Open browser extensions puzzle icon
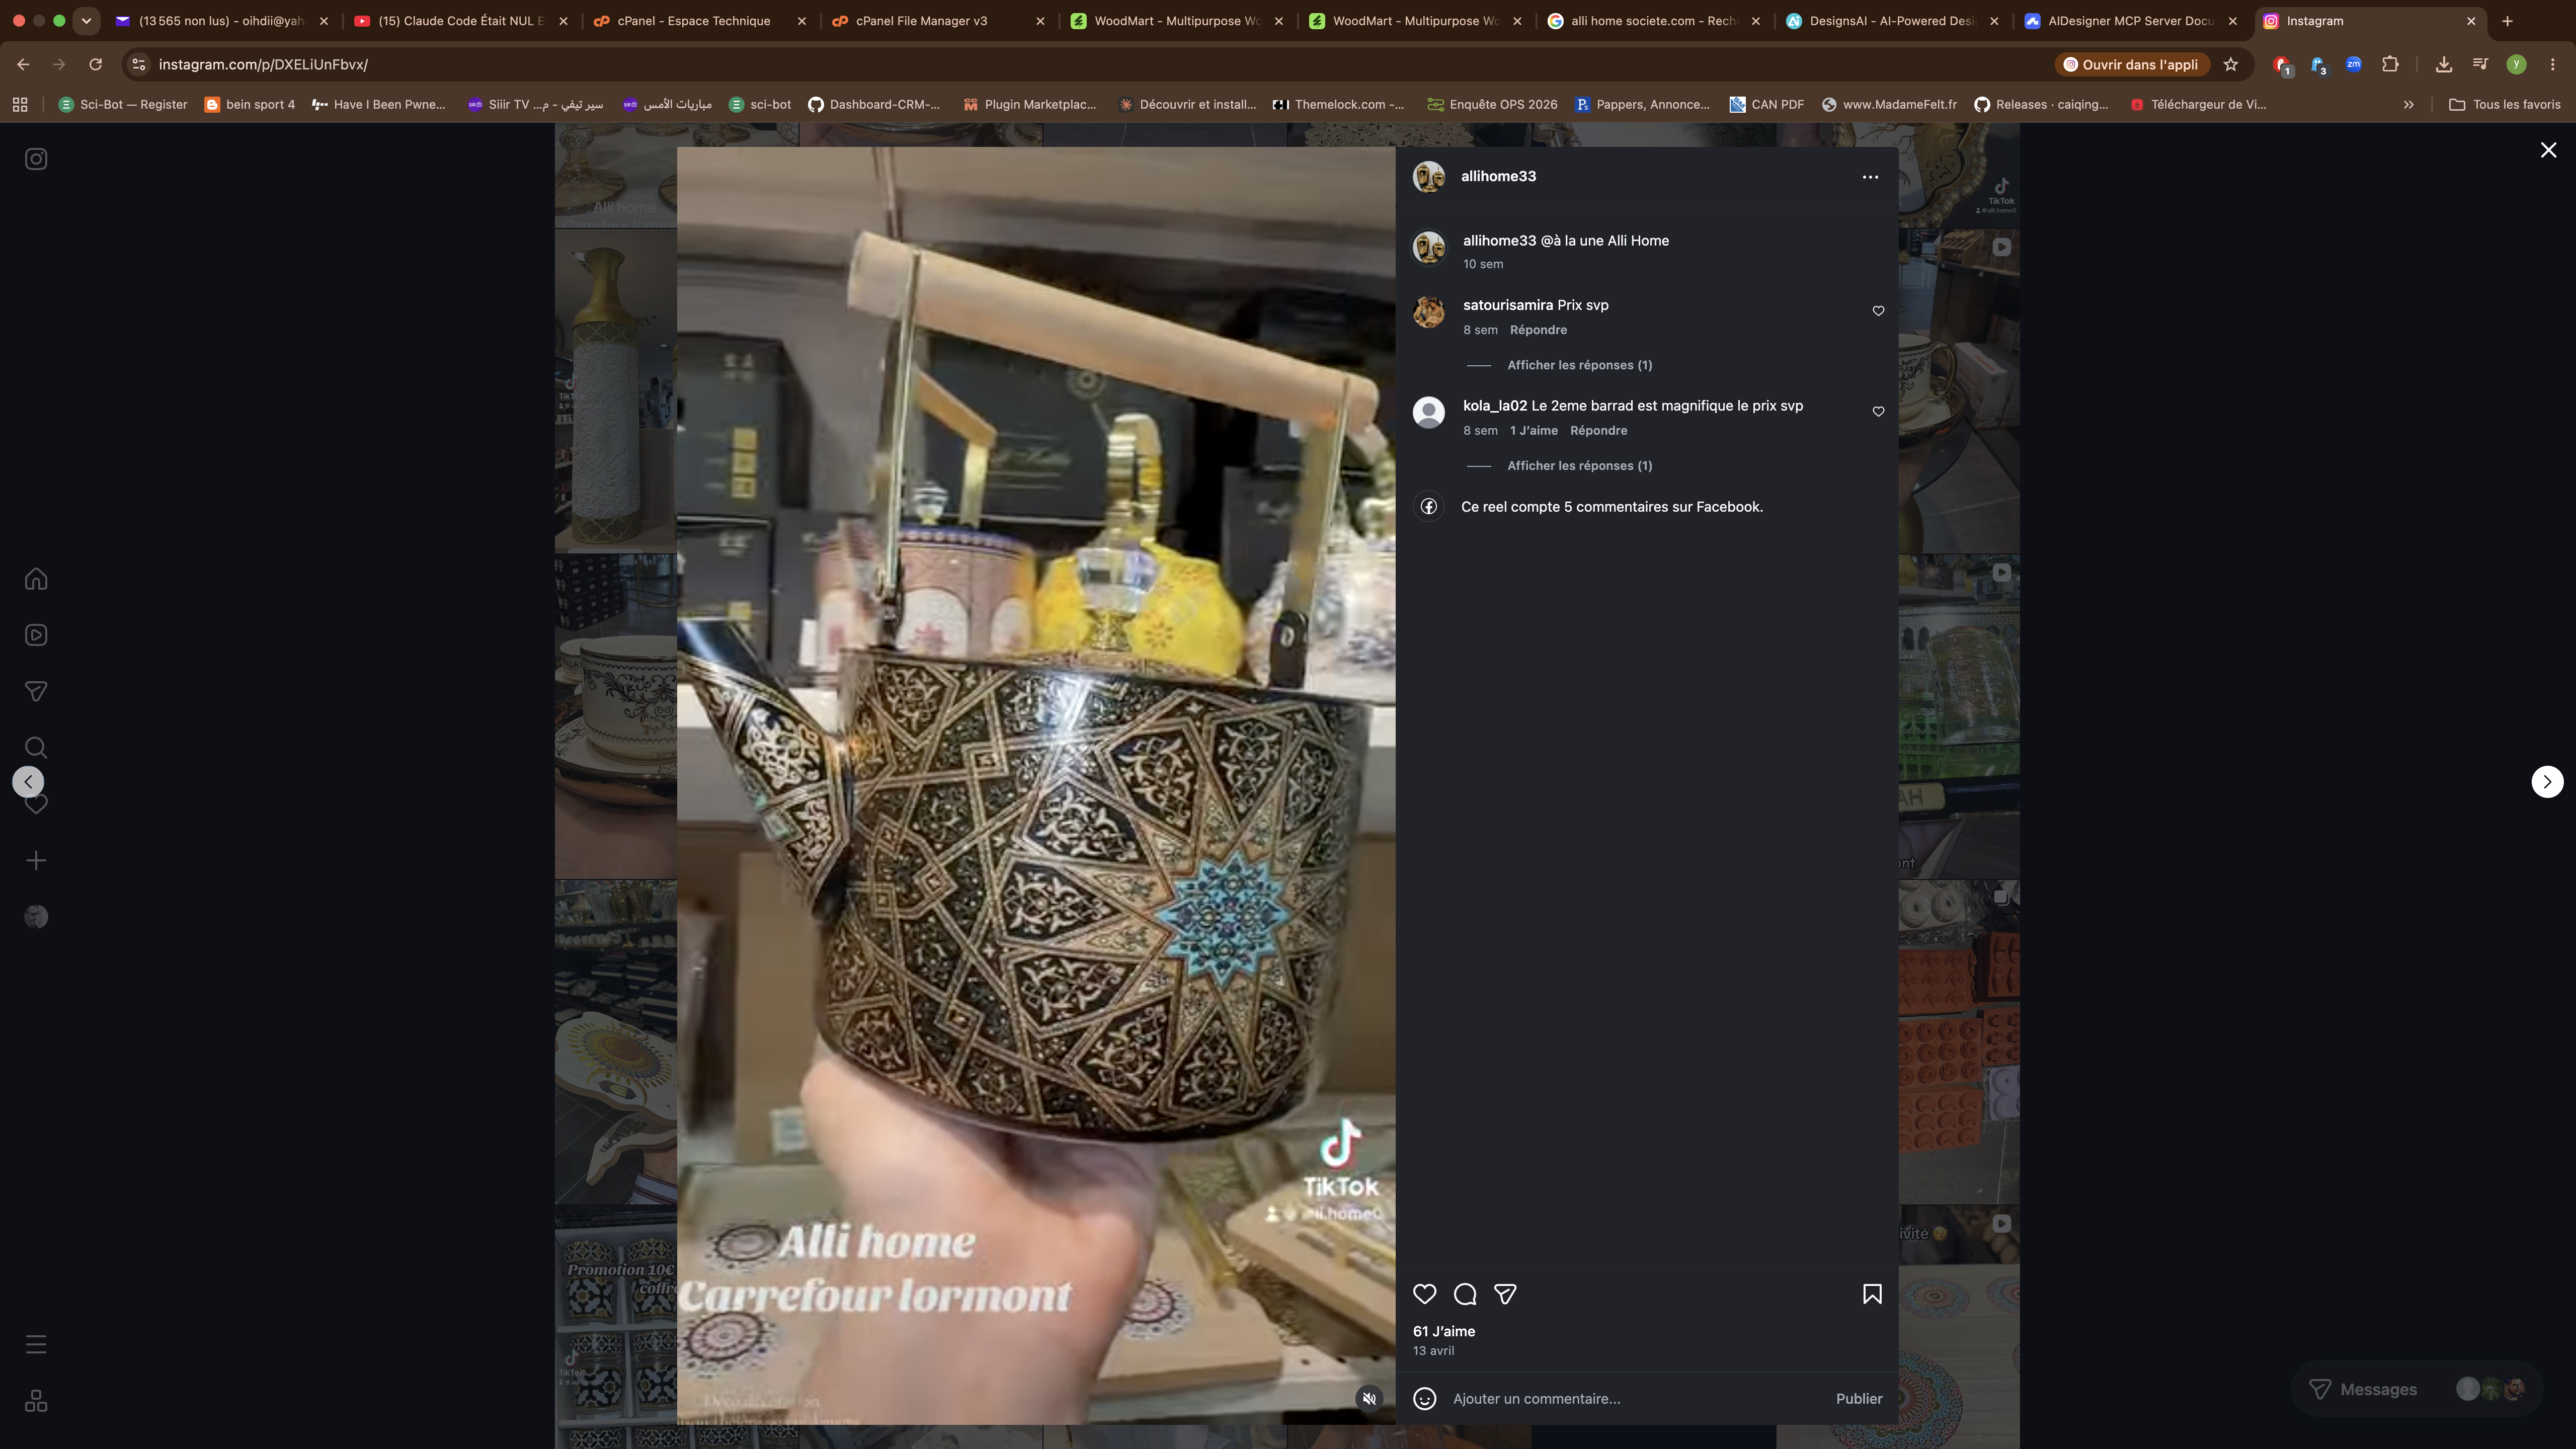Viewport: 2576px width, 1449px height. coord(2390,64)
